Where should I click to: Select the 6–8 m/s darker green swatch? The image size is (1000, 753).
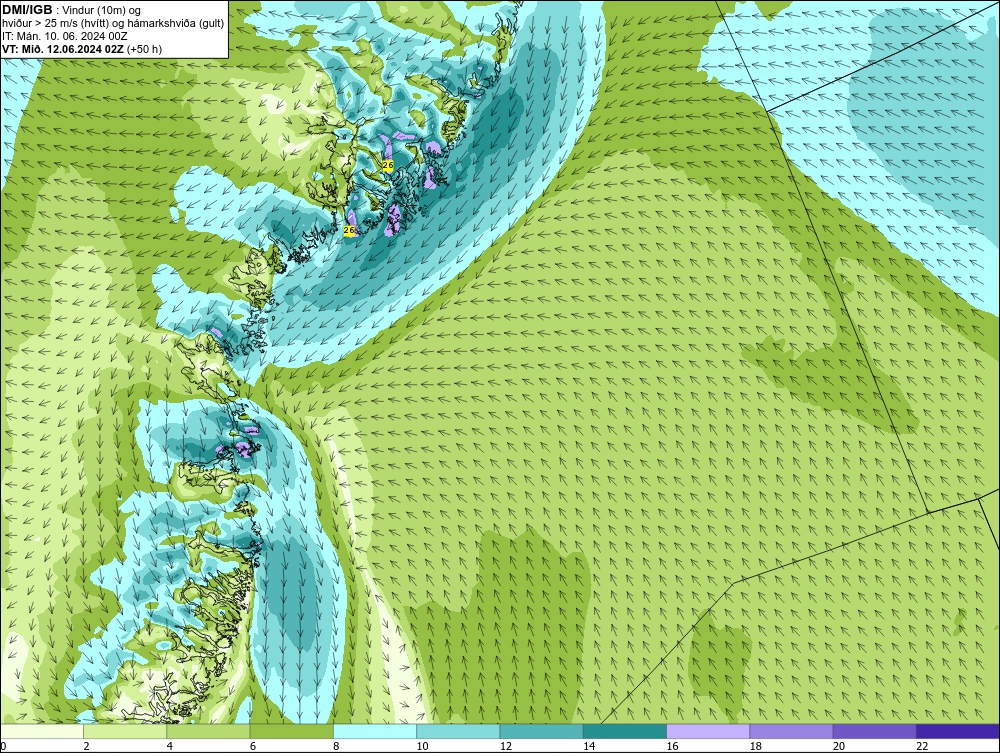coord(291,731)
